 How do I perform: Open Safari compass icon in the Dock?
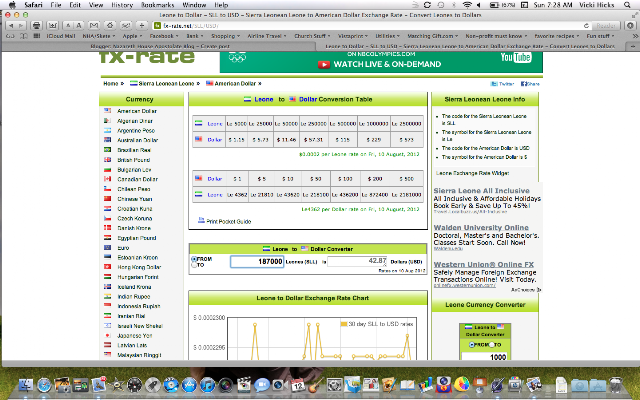click(x=44, y=385)
